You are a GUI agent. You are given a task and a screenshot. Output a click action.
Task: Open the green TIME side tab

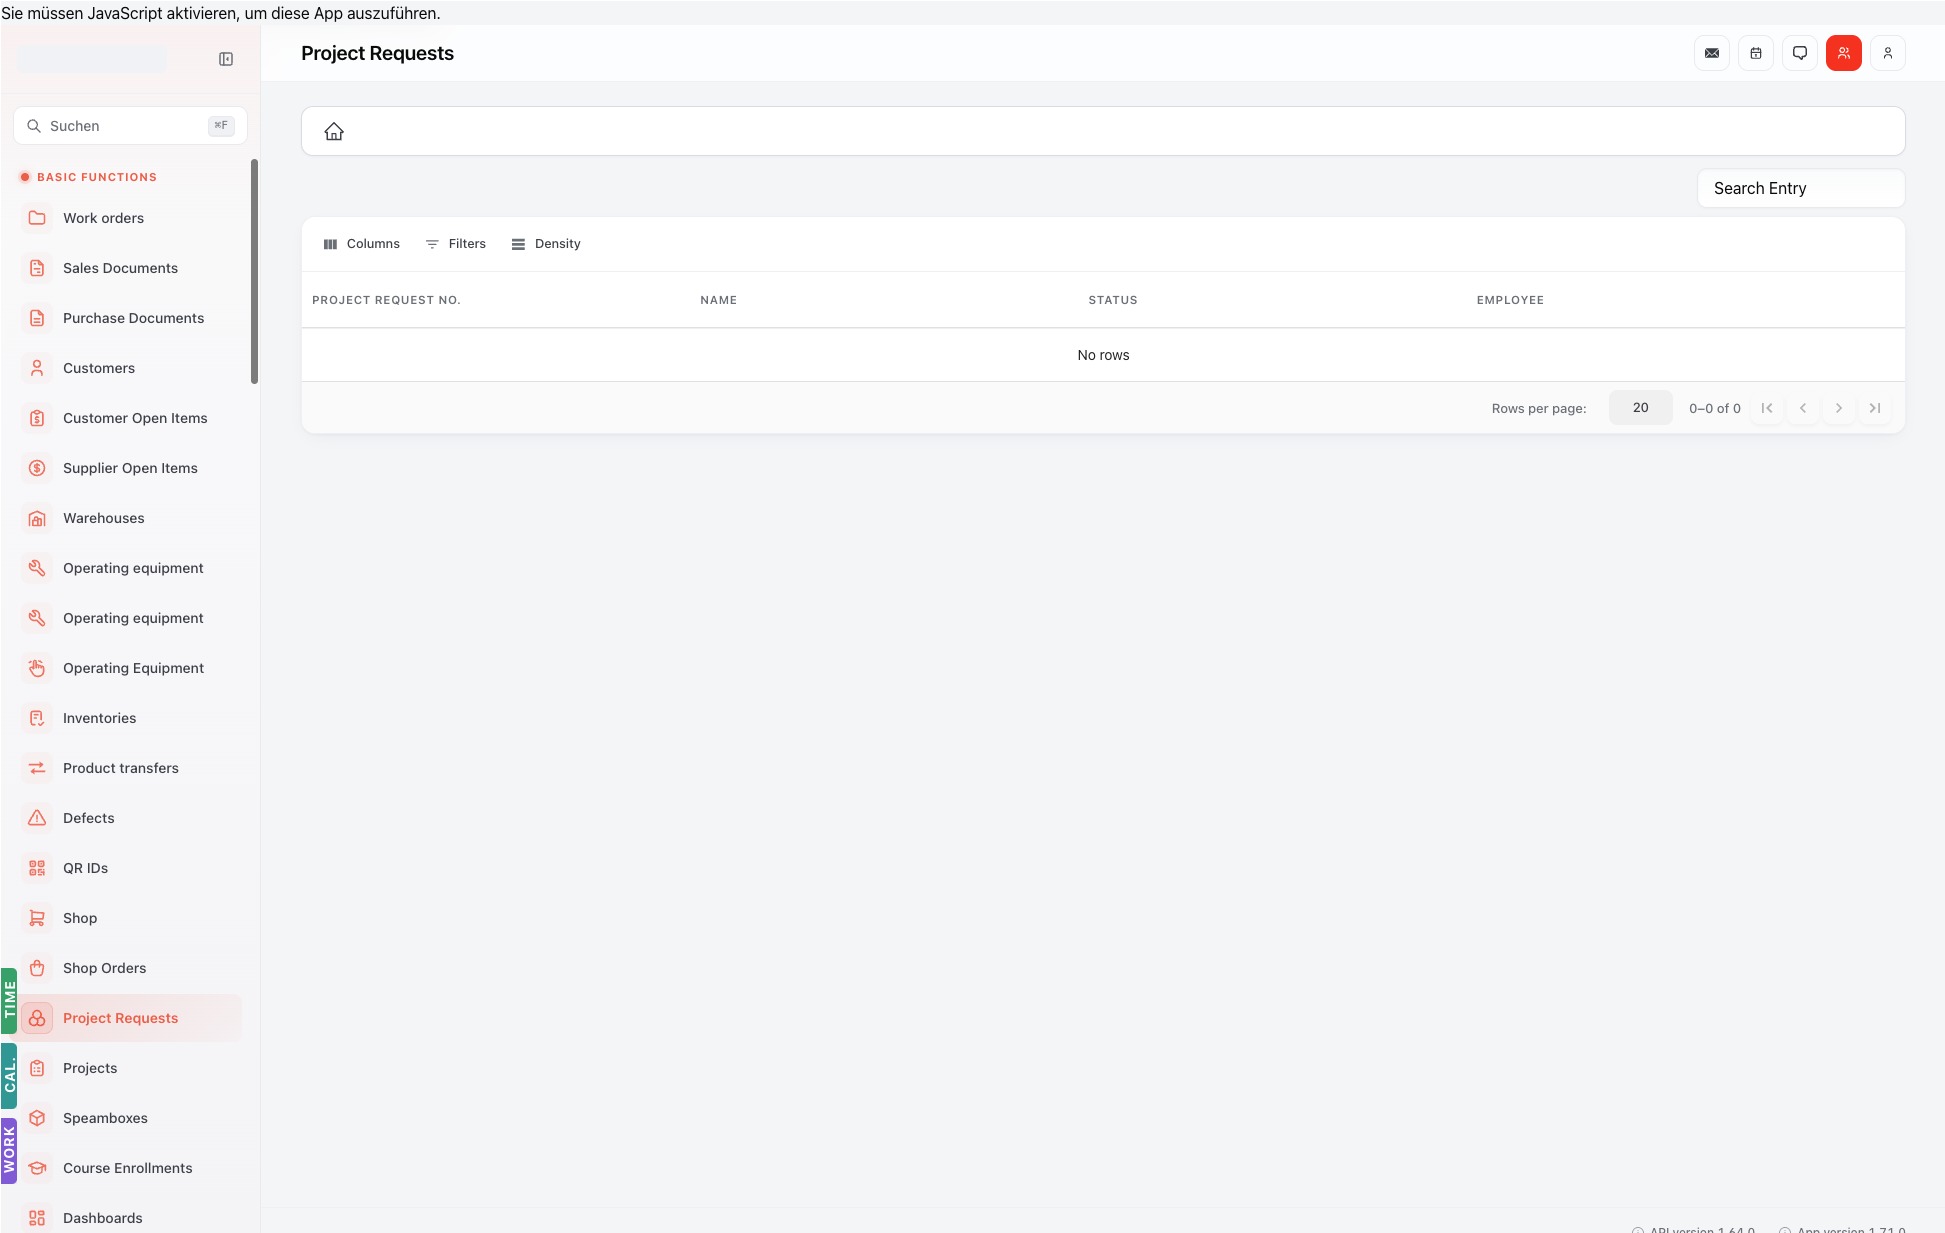click(9, 1000)
